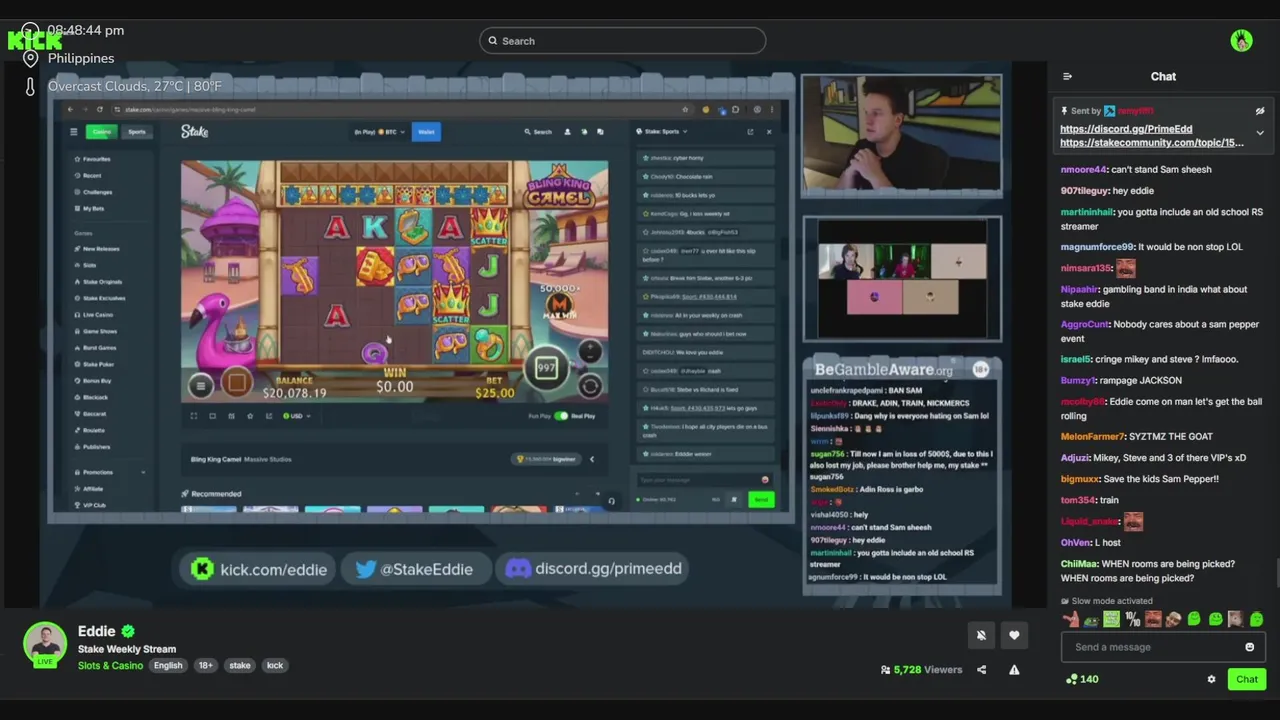1280x720 pixels.
Task: Open Favourites in Stake sidebar
Action: click(x=93, y=159)
